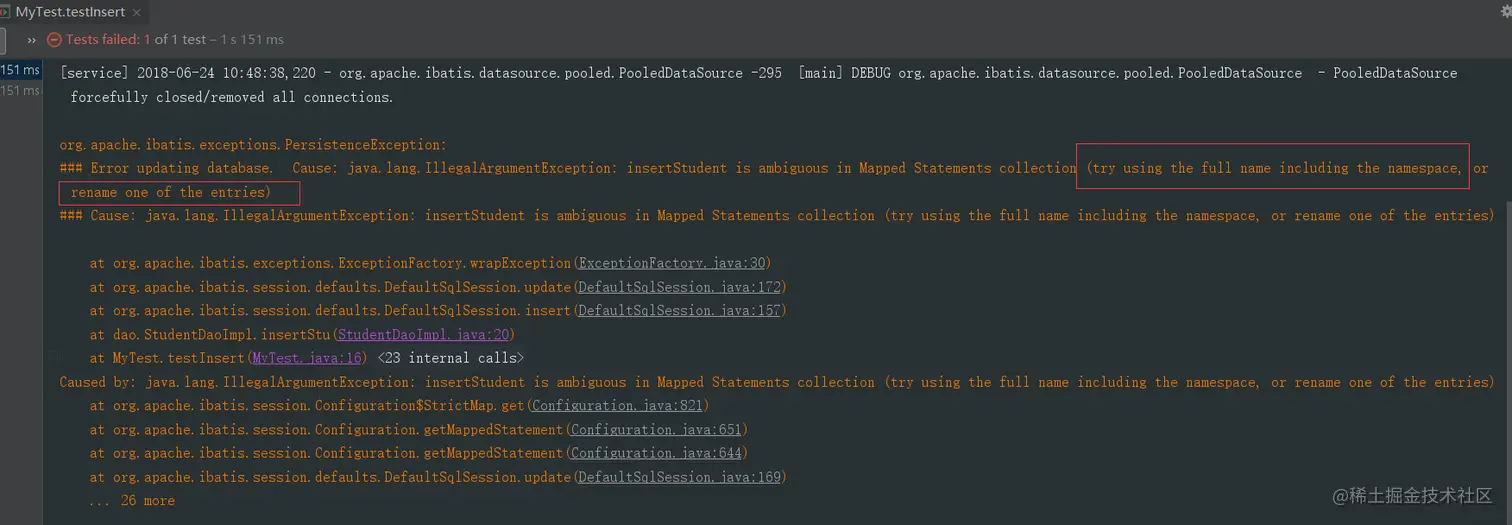Image resolution: width=1512 pixels, height=525 pixels.
Task: Click the red tests failed status icon
Action: tap(55, 40)
